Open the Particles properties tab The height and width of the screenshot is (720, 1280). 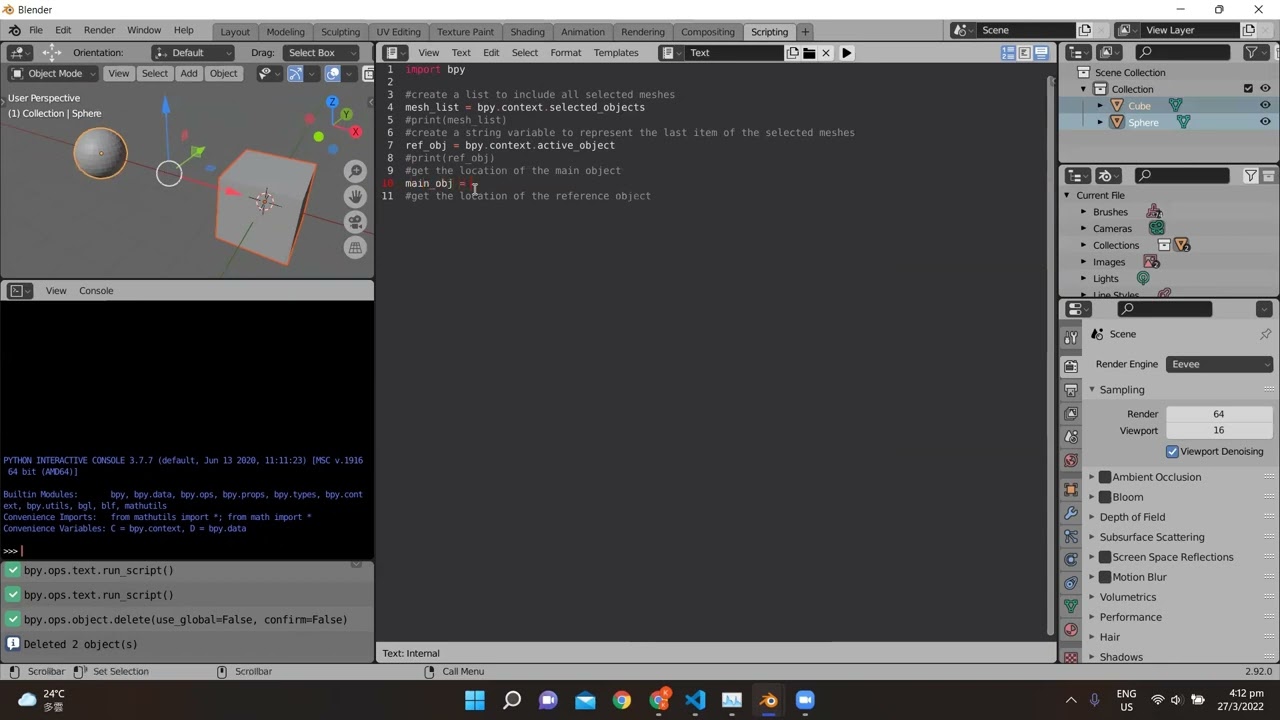(x=1071, y=537)
